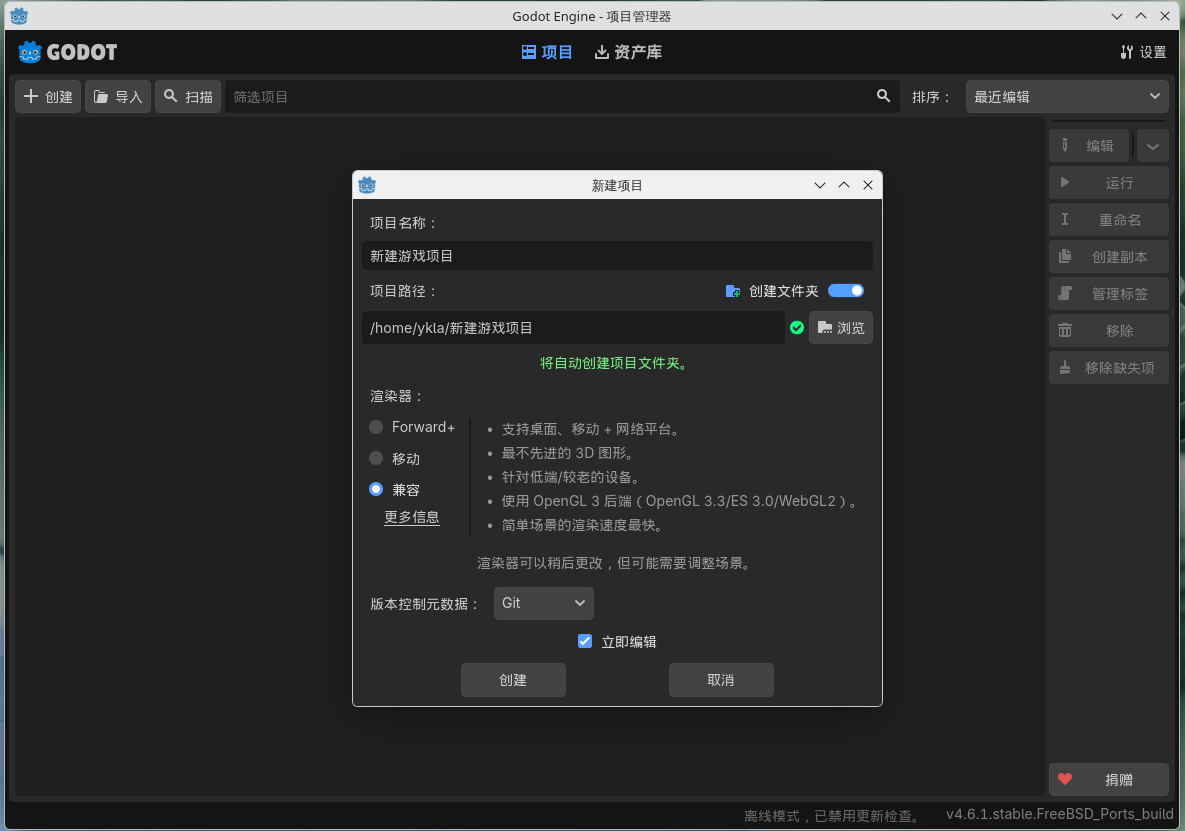Click the search magnifier in the filter field
Viewport: 1185px width, 831px height.
[x=883, y=96]
